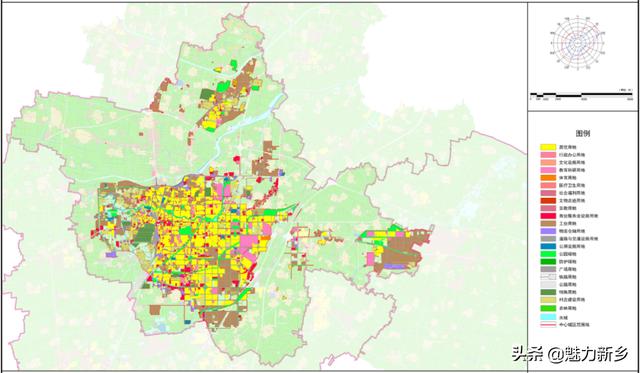This screenshot has height=373, width=640.
Task: Click the bright red 商业服务业设施用地 swatch
Action: pos(548,215)
